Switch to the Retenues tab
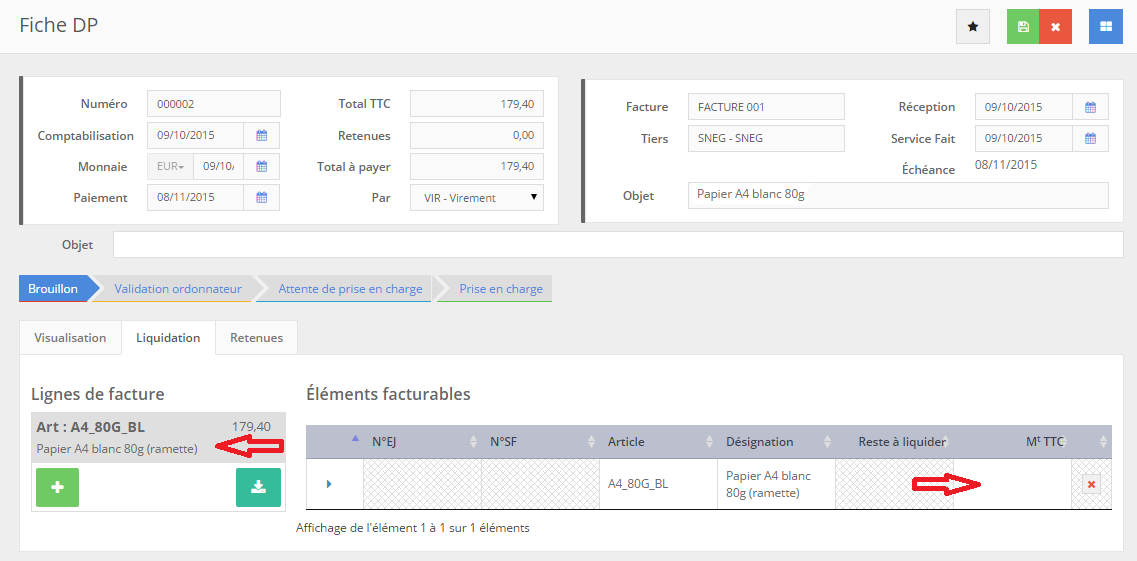 256,338
